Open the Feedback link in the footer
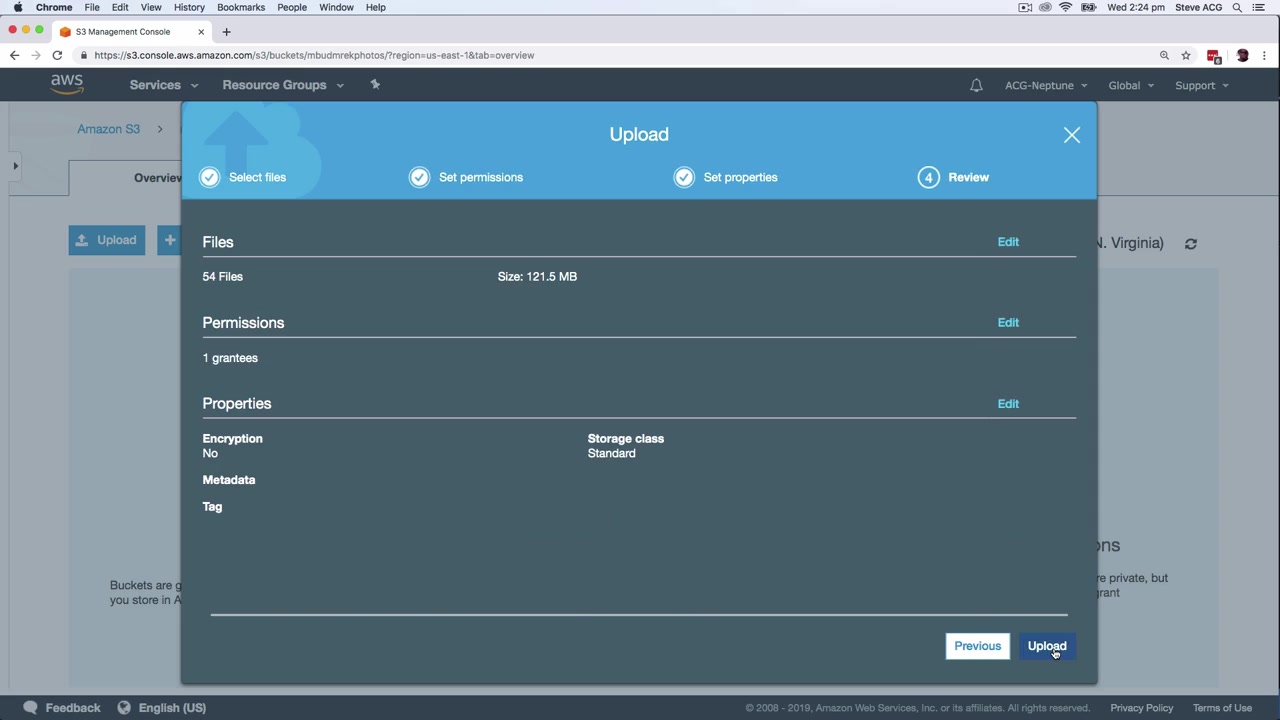Image resolution: width=1280 pixels, height=720 pixels. coord(62,708)
